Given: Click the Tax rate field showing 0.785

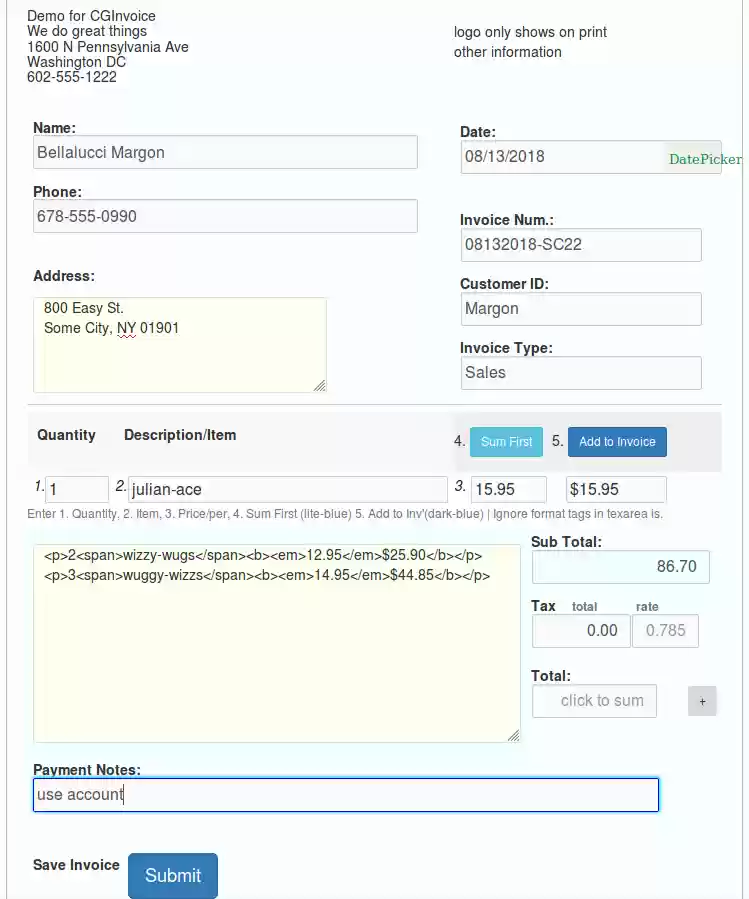Looking at the screenshot, I should [x=665, y=631].
